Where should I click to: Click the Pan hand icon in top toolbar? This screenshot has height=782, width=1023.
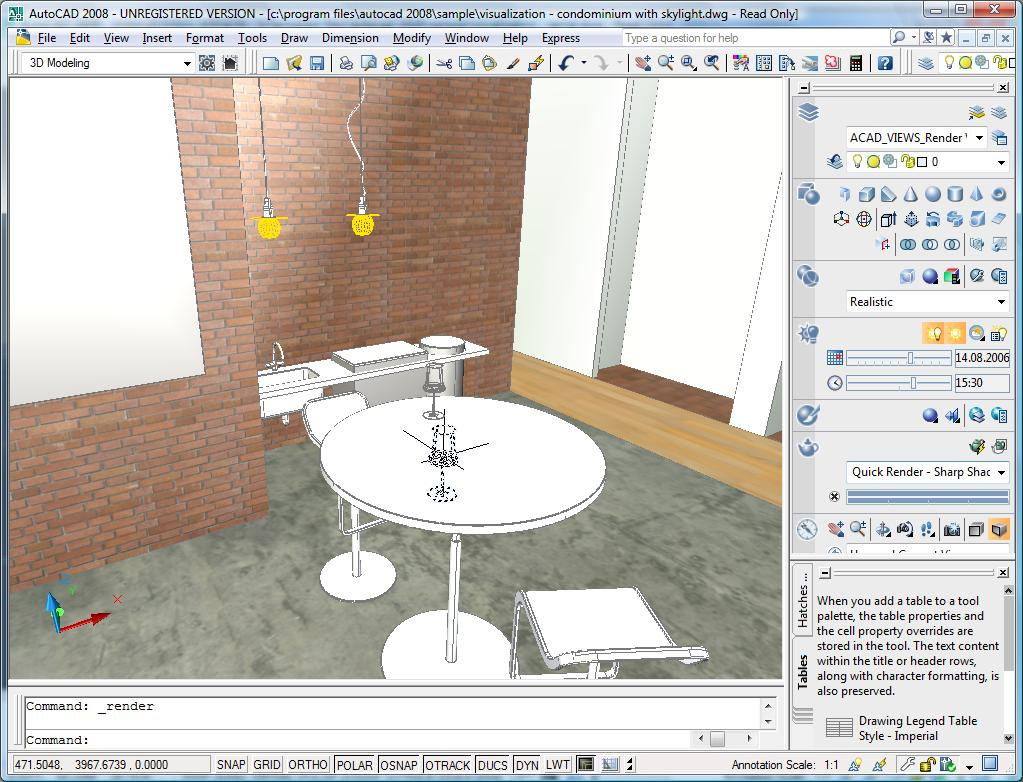[x=643, y=63]
